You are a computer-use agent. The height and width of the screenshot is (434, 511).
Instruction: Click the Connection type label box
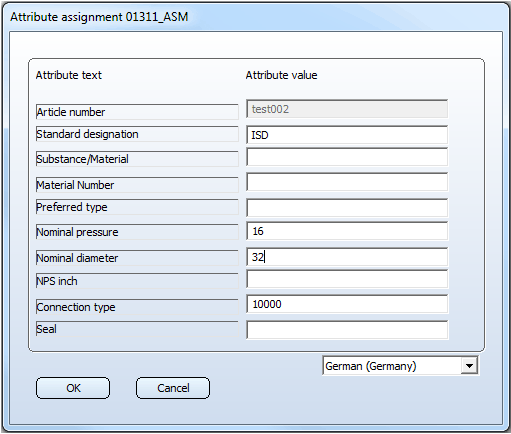137,307
